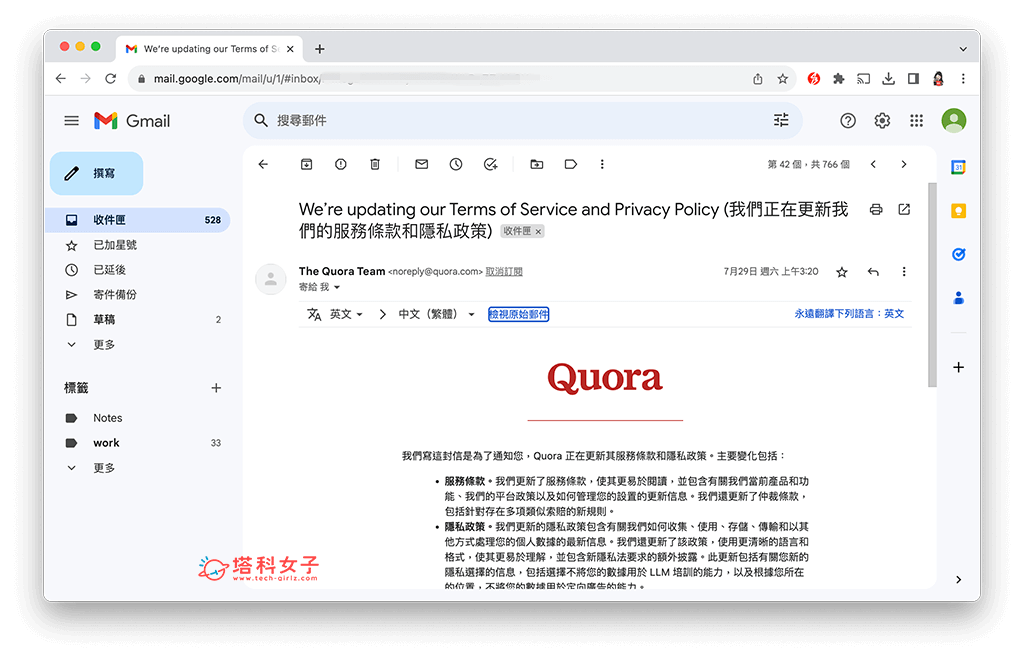Mark email as unread

click(x=422, y=165)
